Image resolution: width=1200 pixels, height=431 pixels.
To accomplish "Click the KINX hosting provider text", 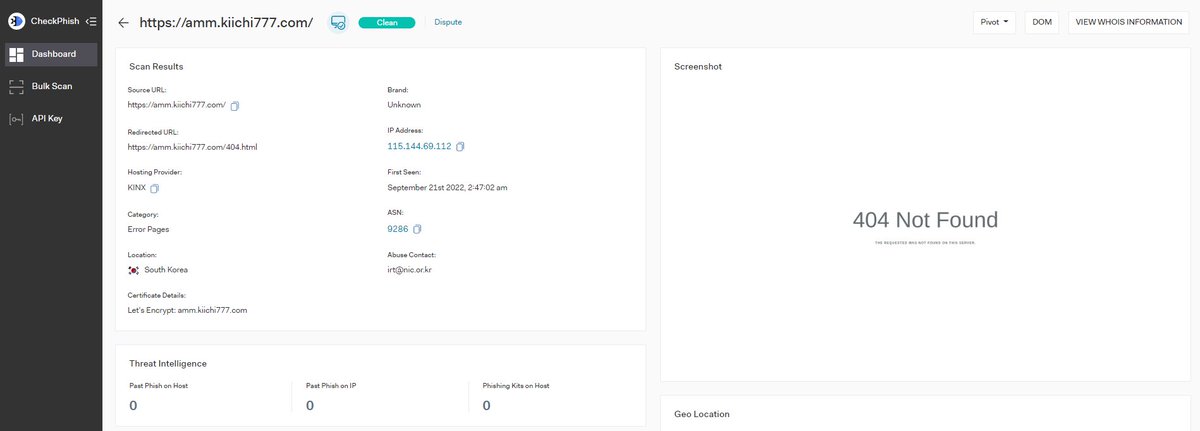I will coord(137,188).
